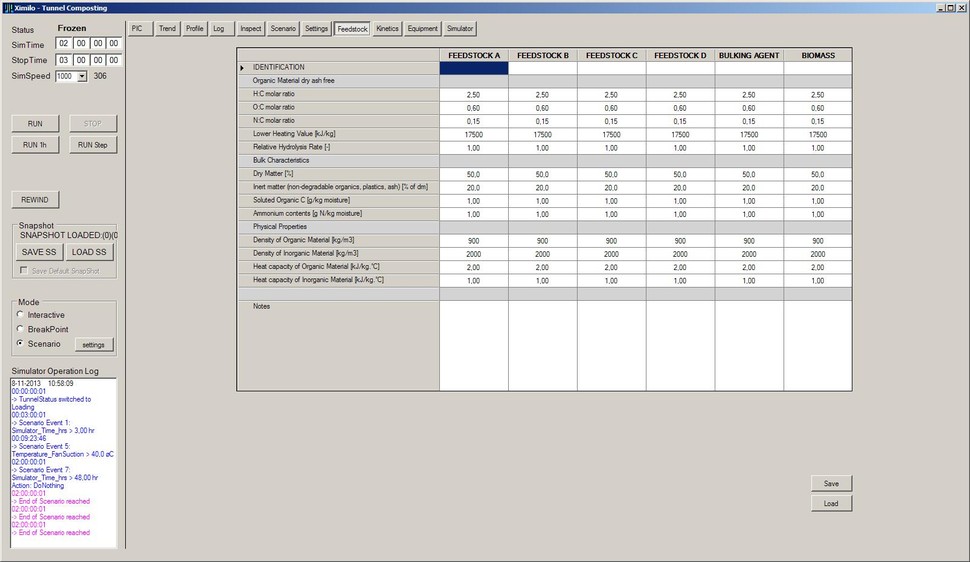970x562 pixels.
Task: Select the Scenario mode radio button
Action: point(20,343)
